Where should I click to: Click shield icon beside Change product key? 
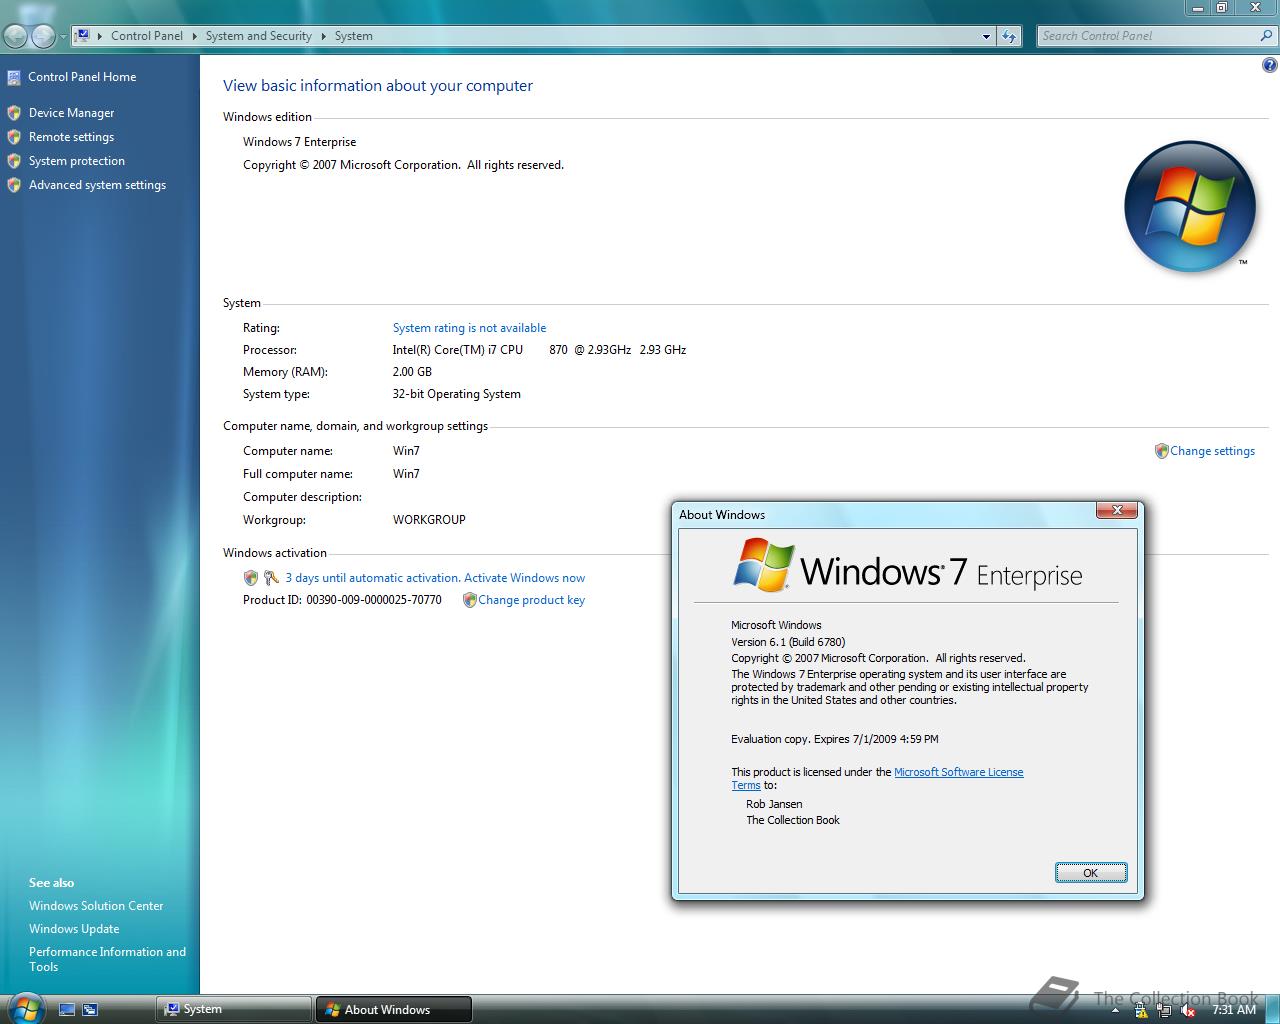click(x=469, y=600)
